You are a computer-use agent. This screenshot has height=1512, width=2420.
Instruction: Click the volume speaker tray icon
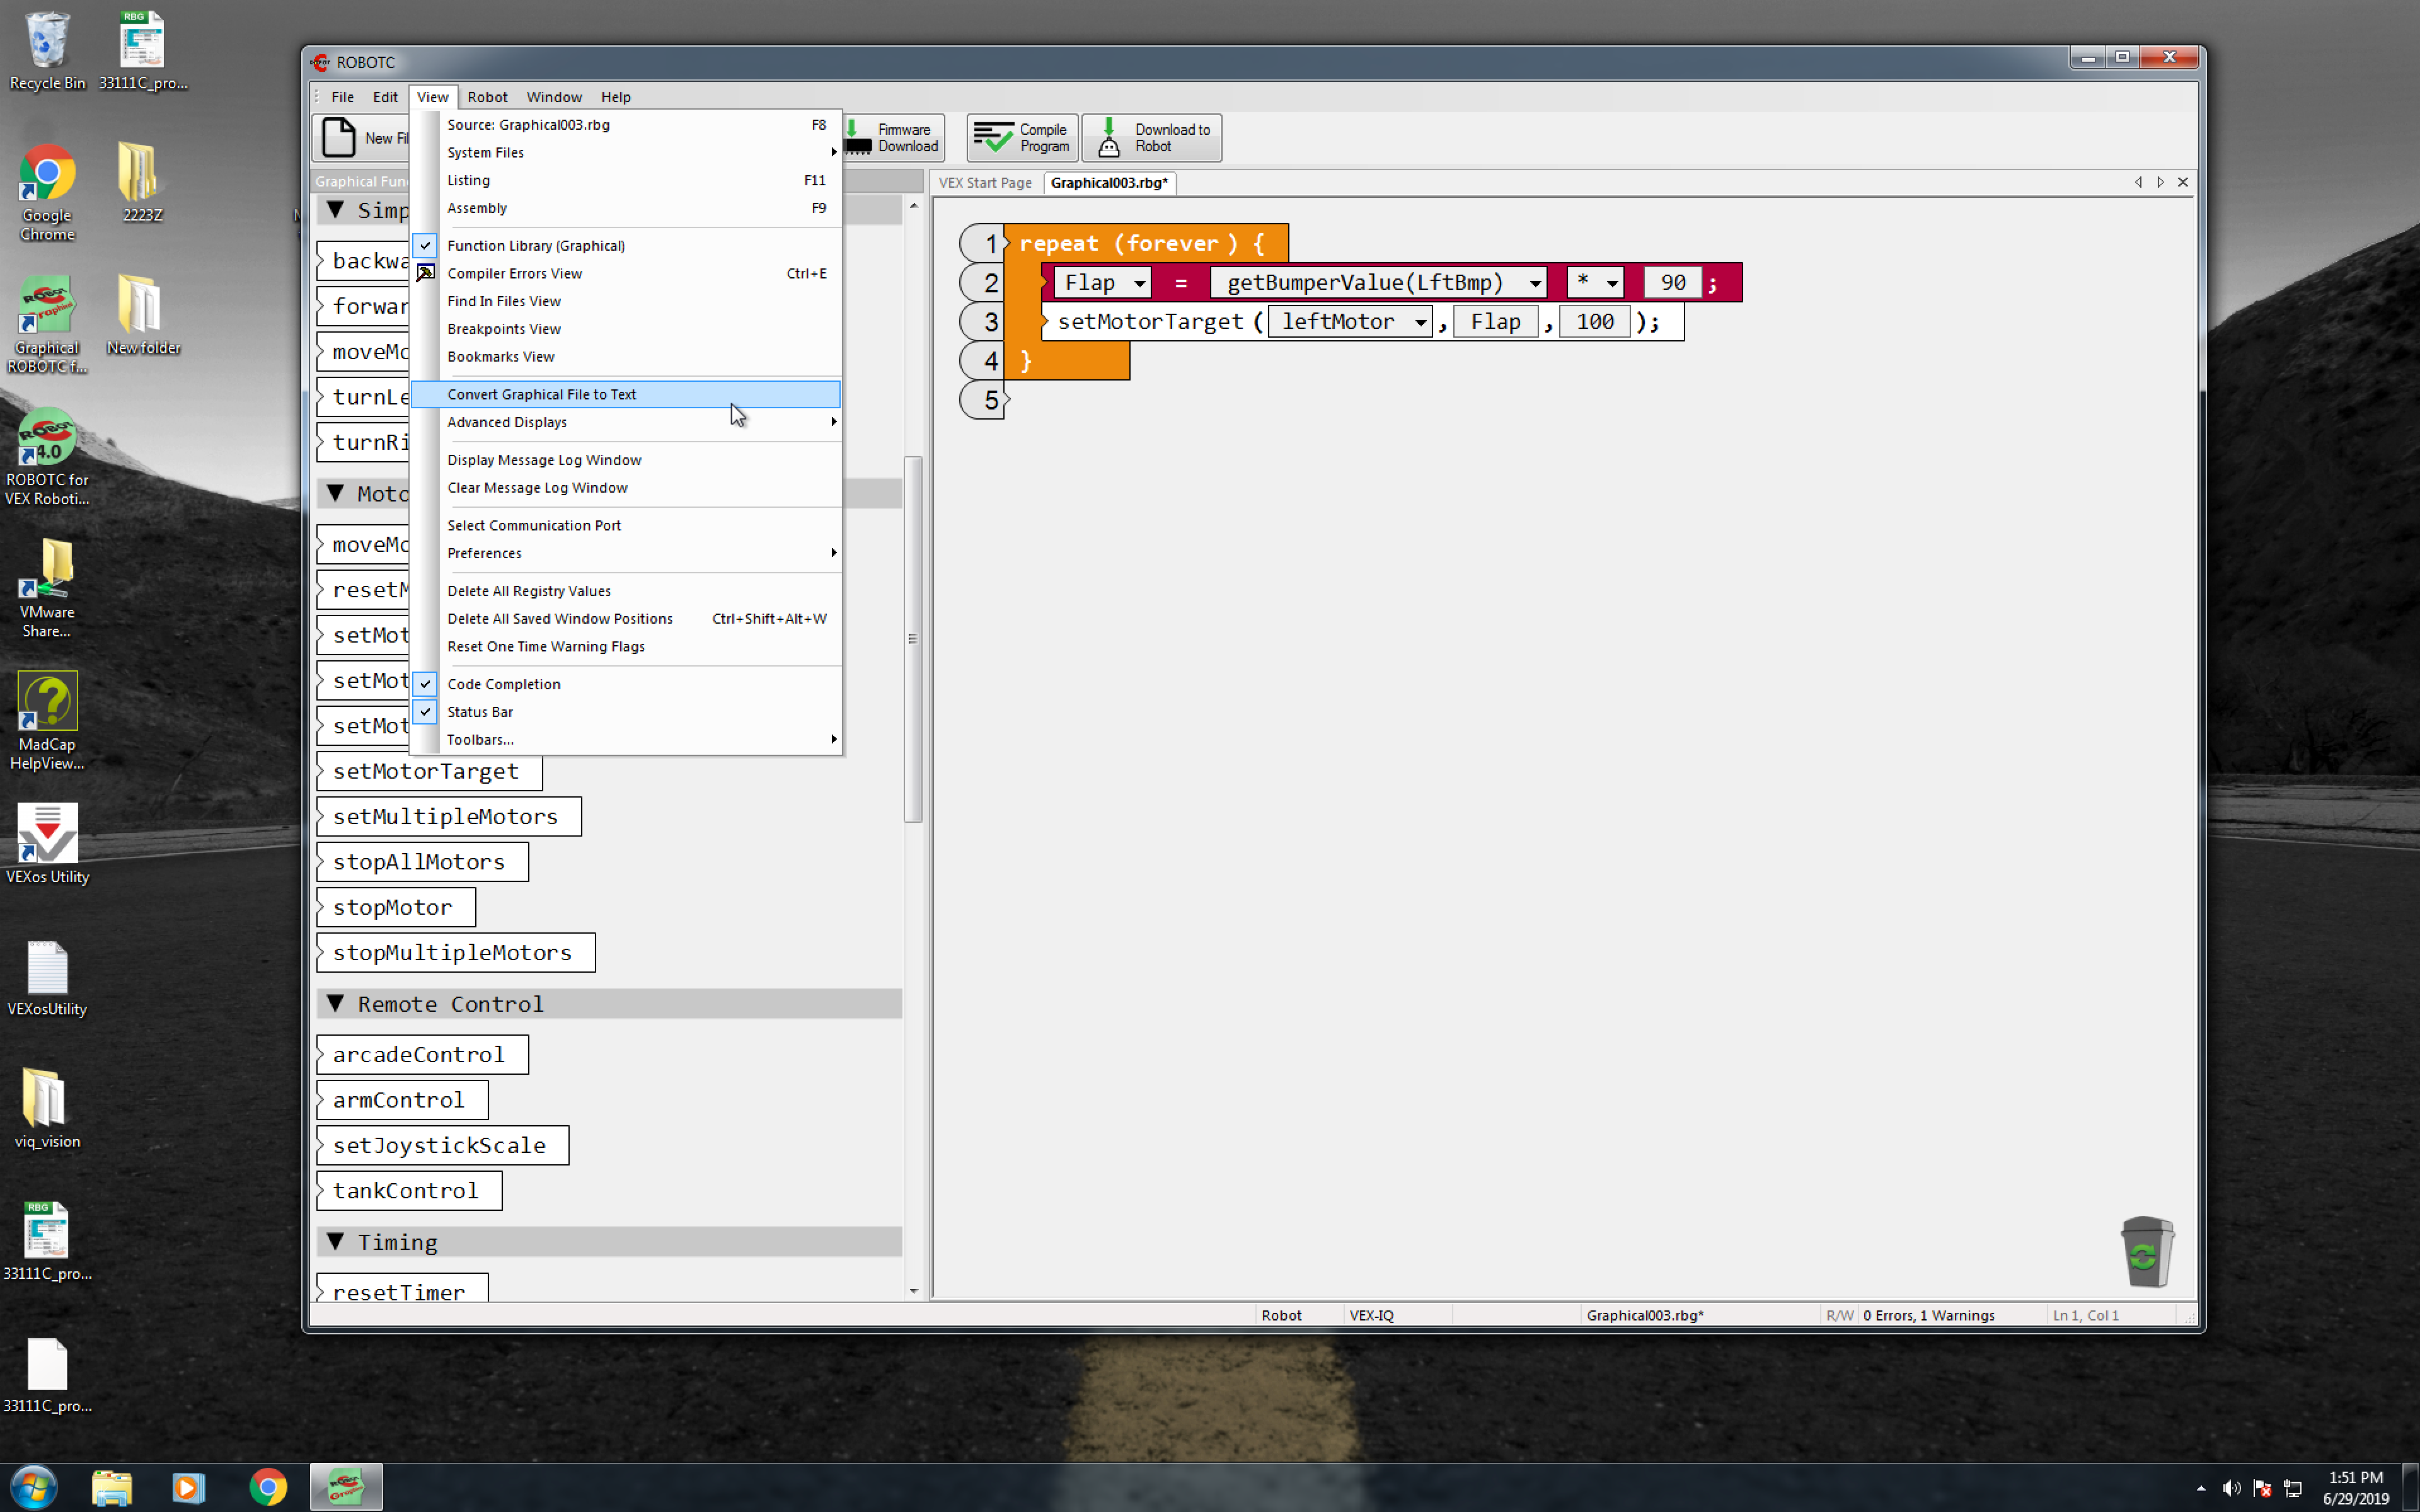(x=2231, y=1488)
